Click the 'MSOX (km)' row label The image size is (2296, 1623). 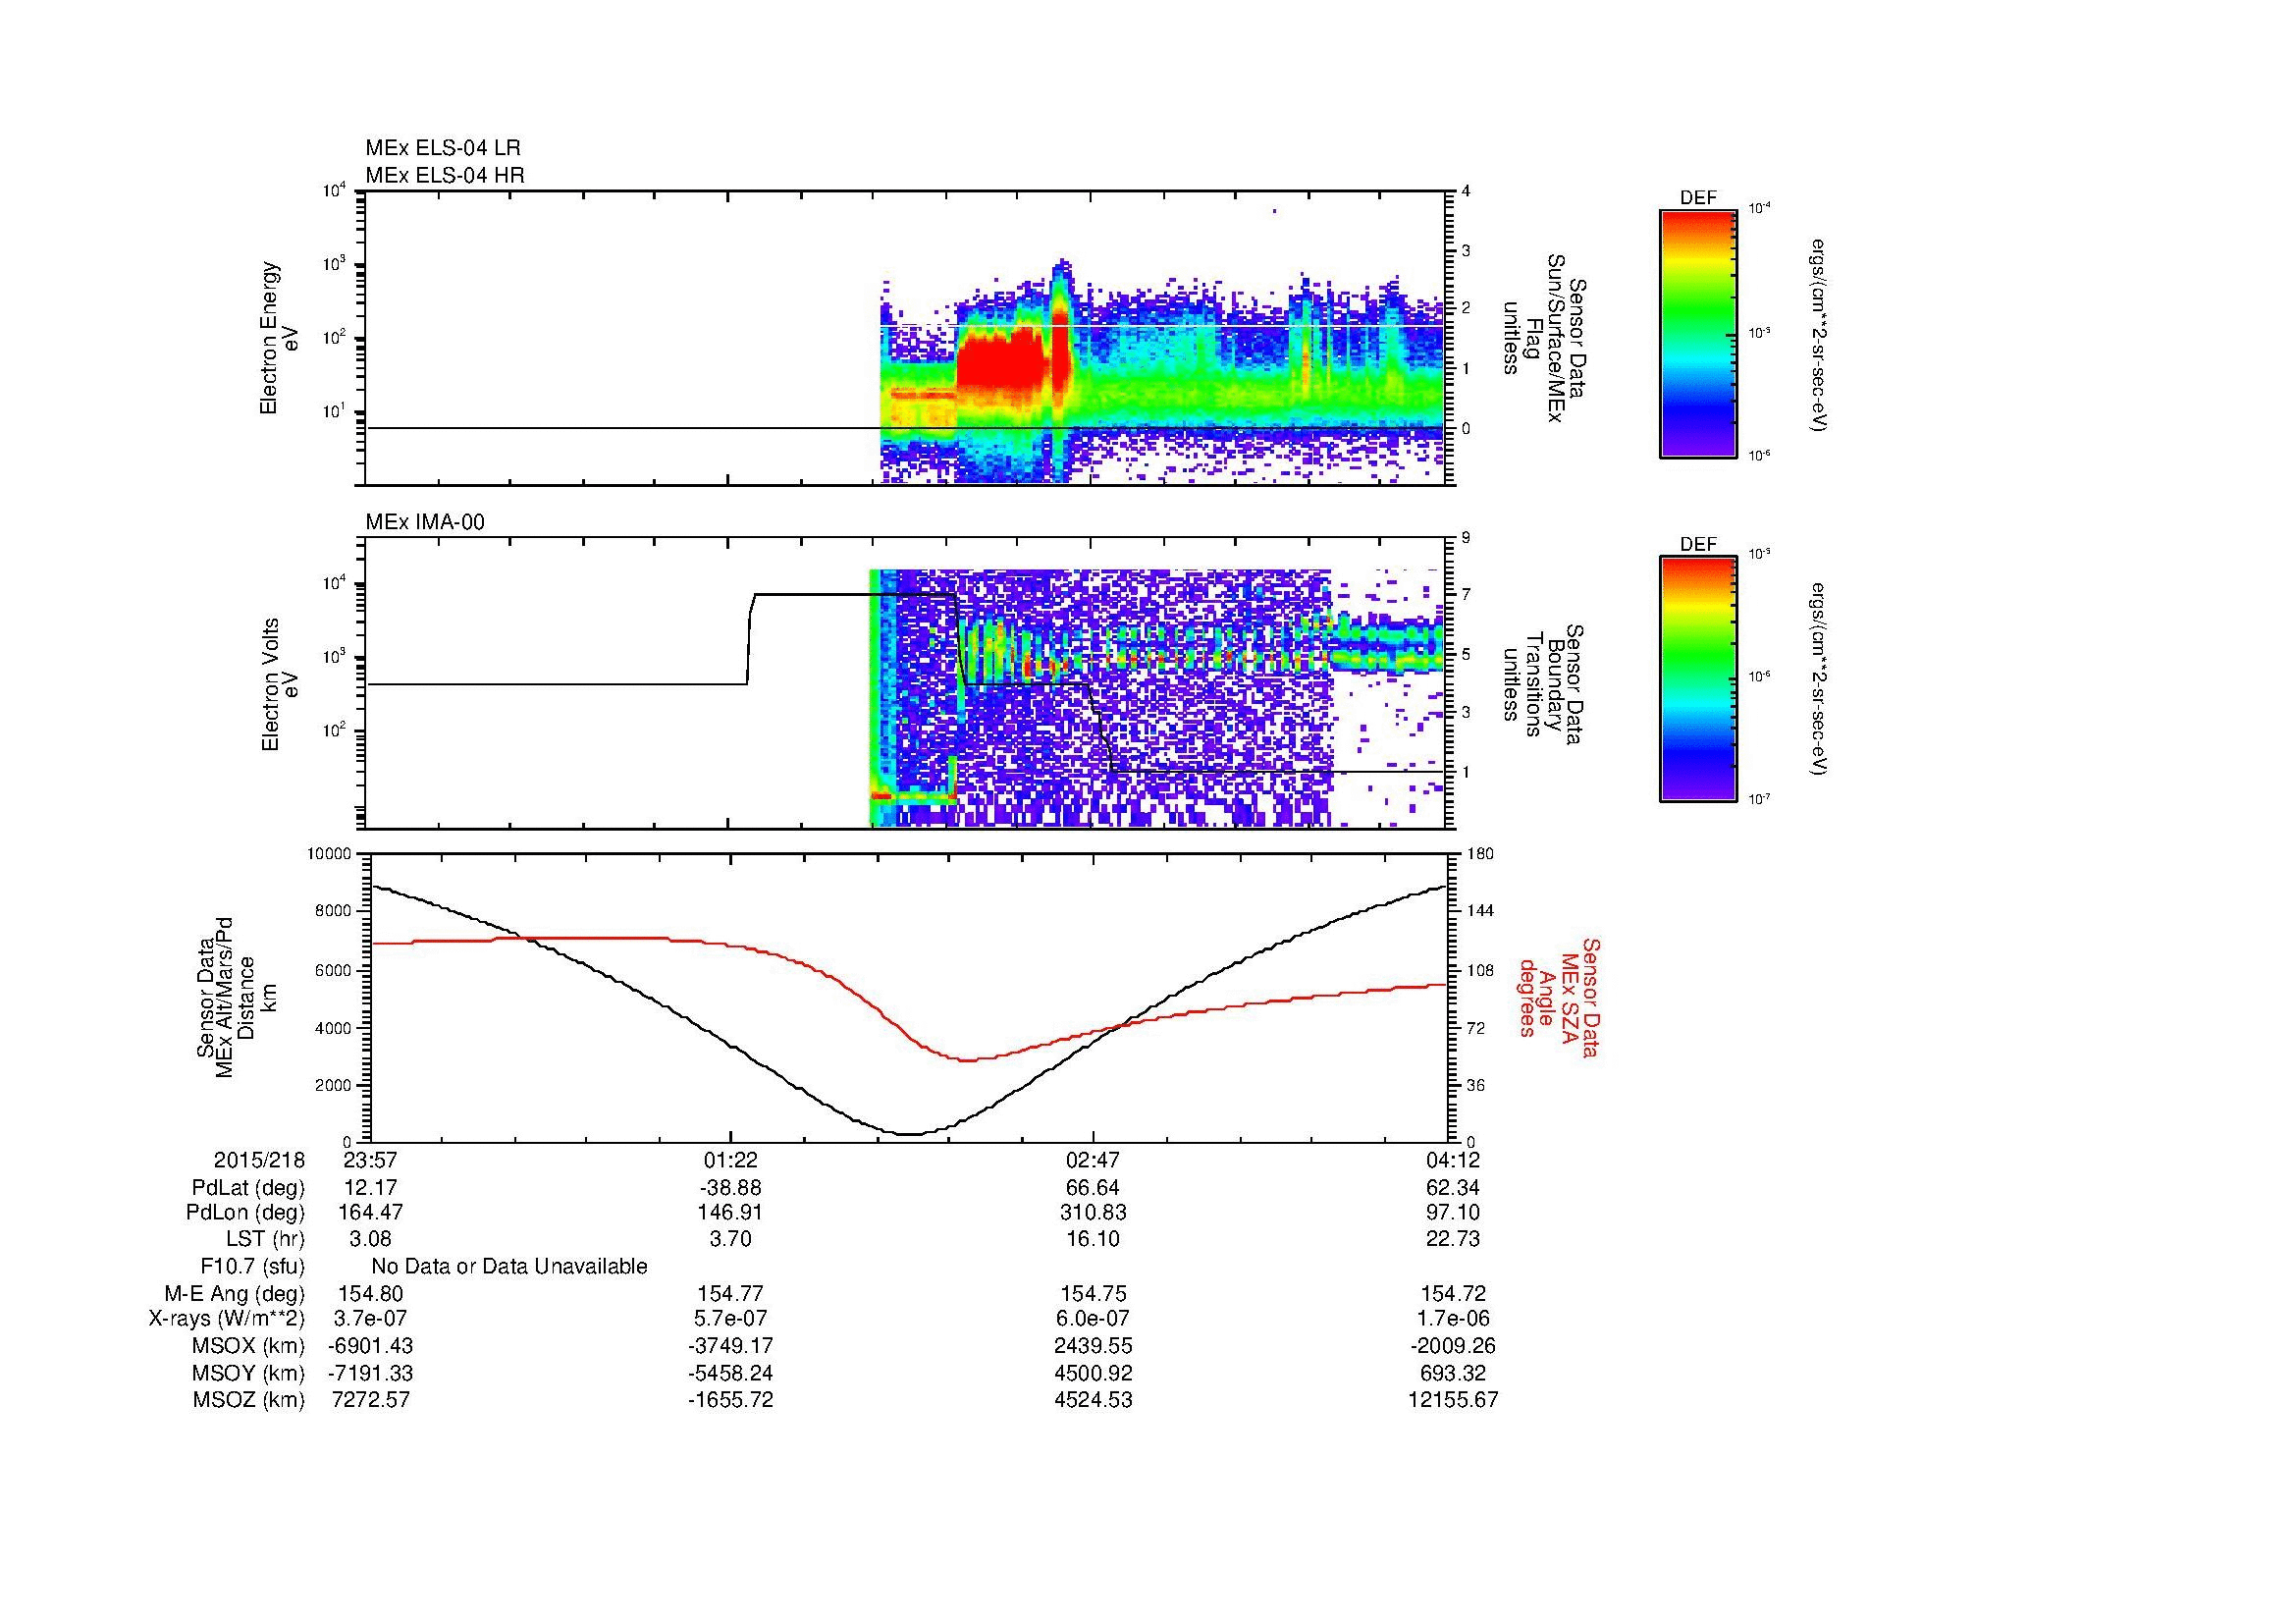pyautogui.click(x=249, y=1346)
